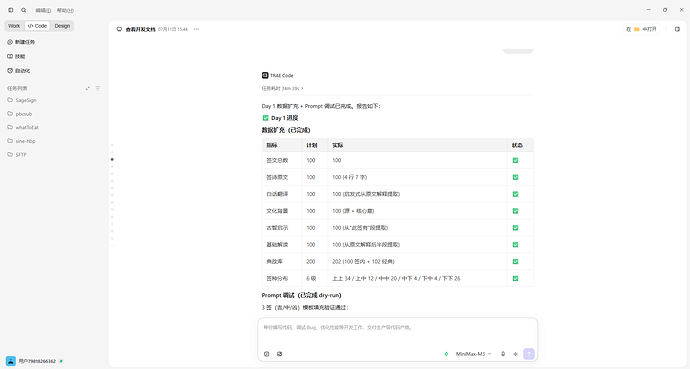
Task: Minimize the application window
Action: pyautogui.click(x=649, y=10)
